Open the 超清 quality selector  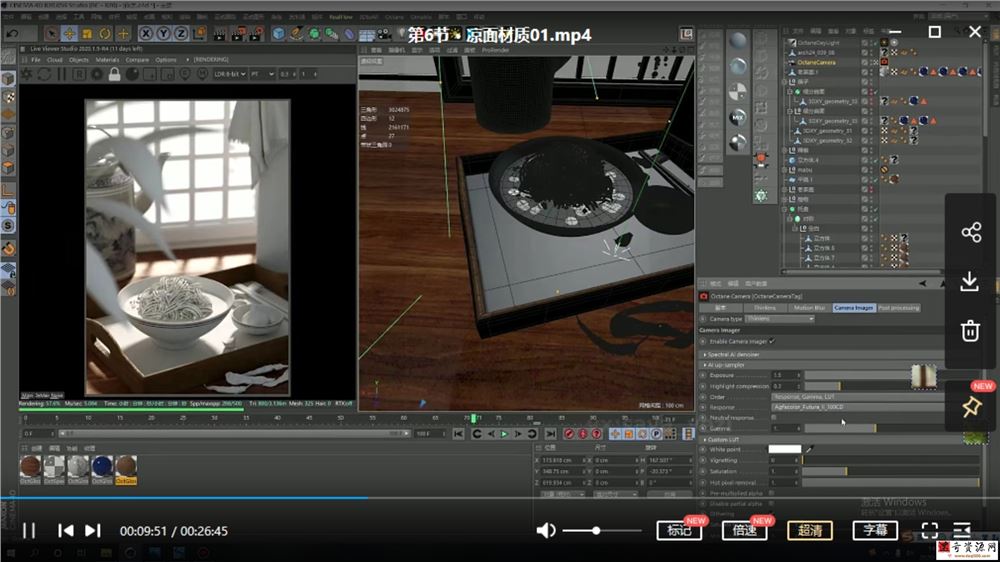tap(810, 530)
